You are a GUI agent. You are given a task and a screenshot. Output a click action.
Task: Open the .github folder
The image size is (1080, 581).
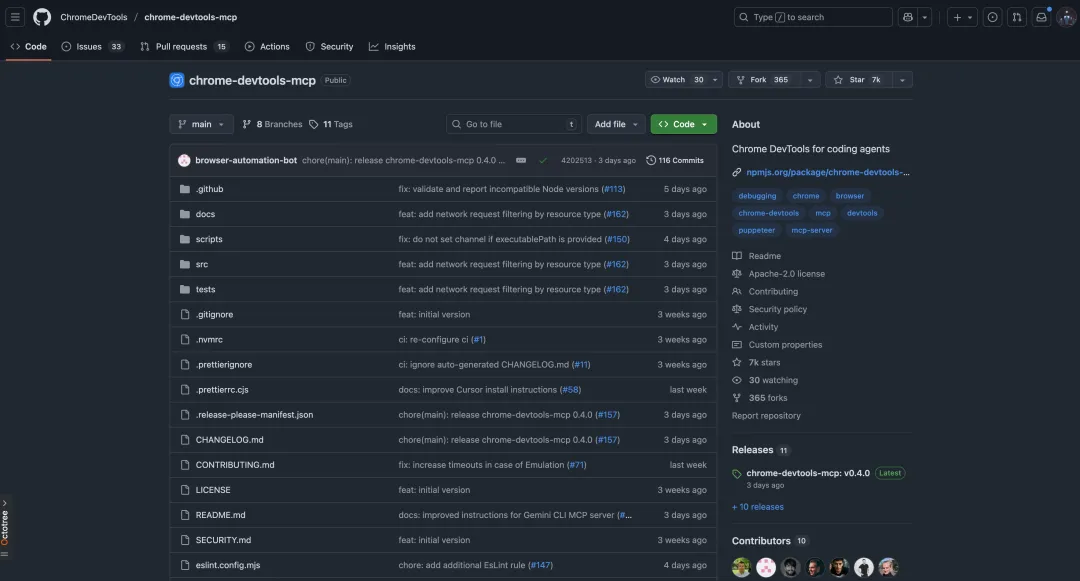[x=209, y=189]
